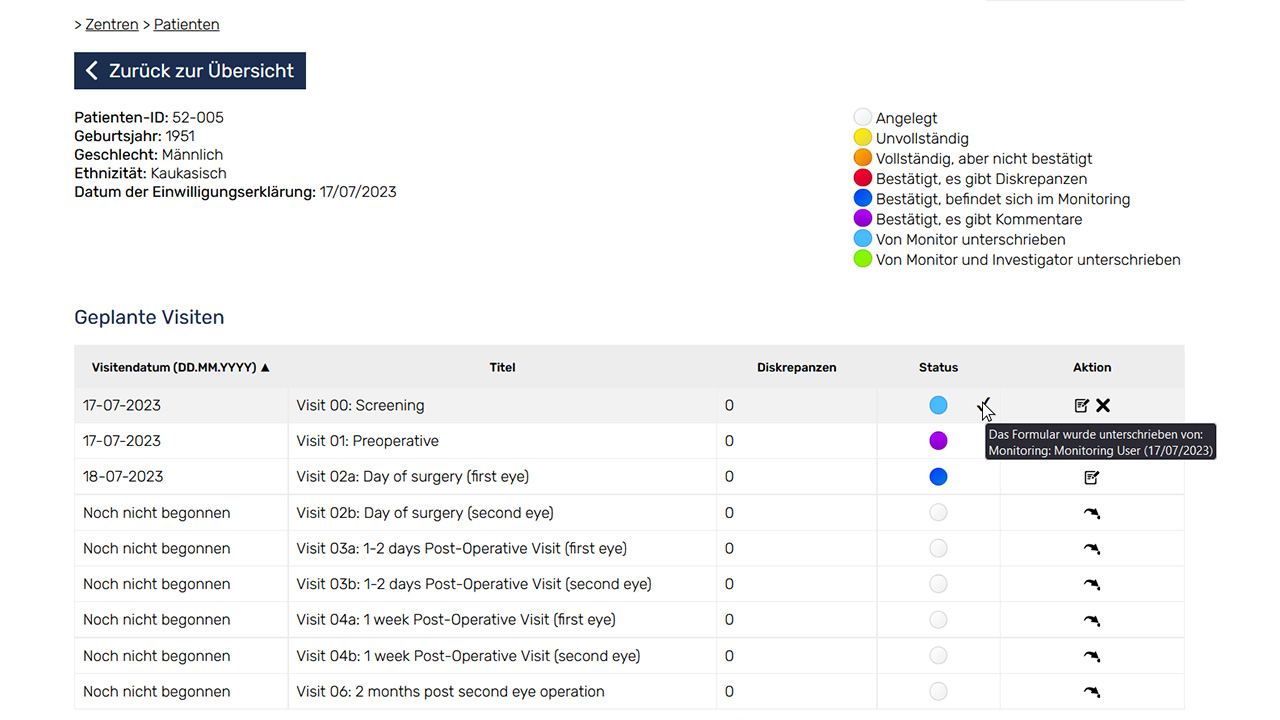Open the Patienten breadcrumb link
The height and width of the screenshot is (720, 1280).
pos(187,24)
